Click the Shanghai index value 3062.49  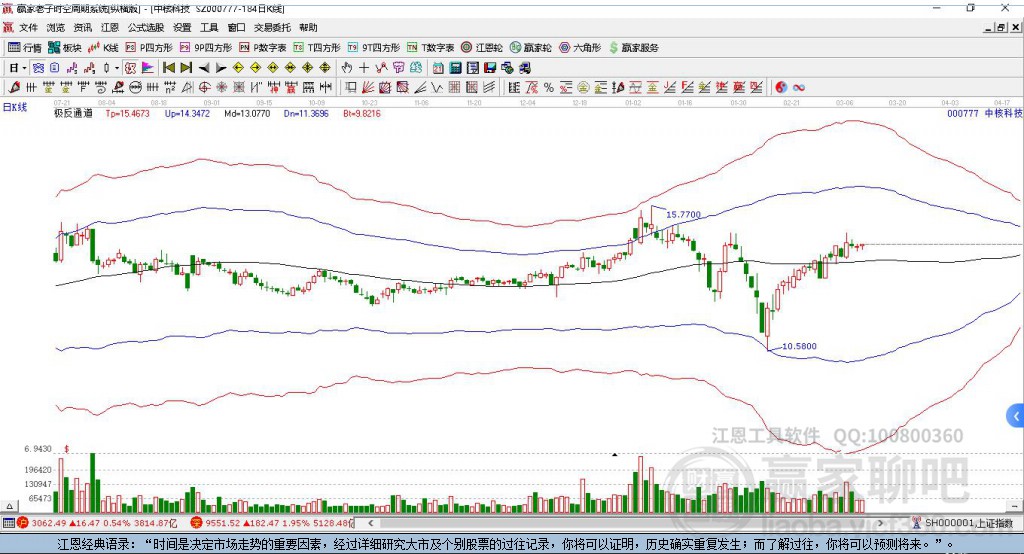(49, 523)
